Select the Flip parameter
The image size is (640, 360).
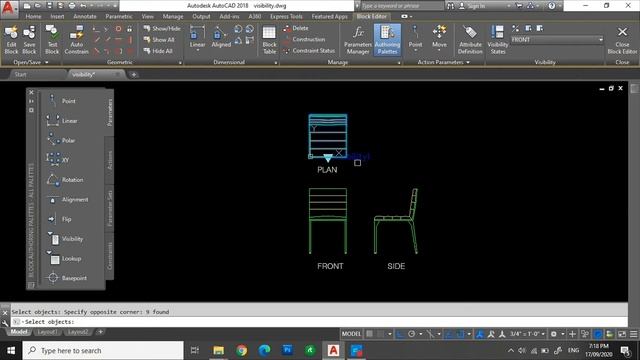coord(60,219)
